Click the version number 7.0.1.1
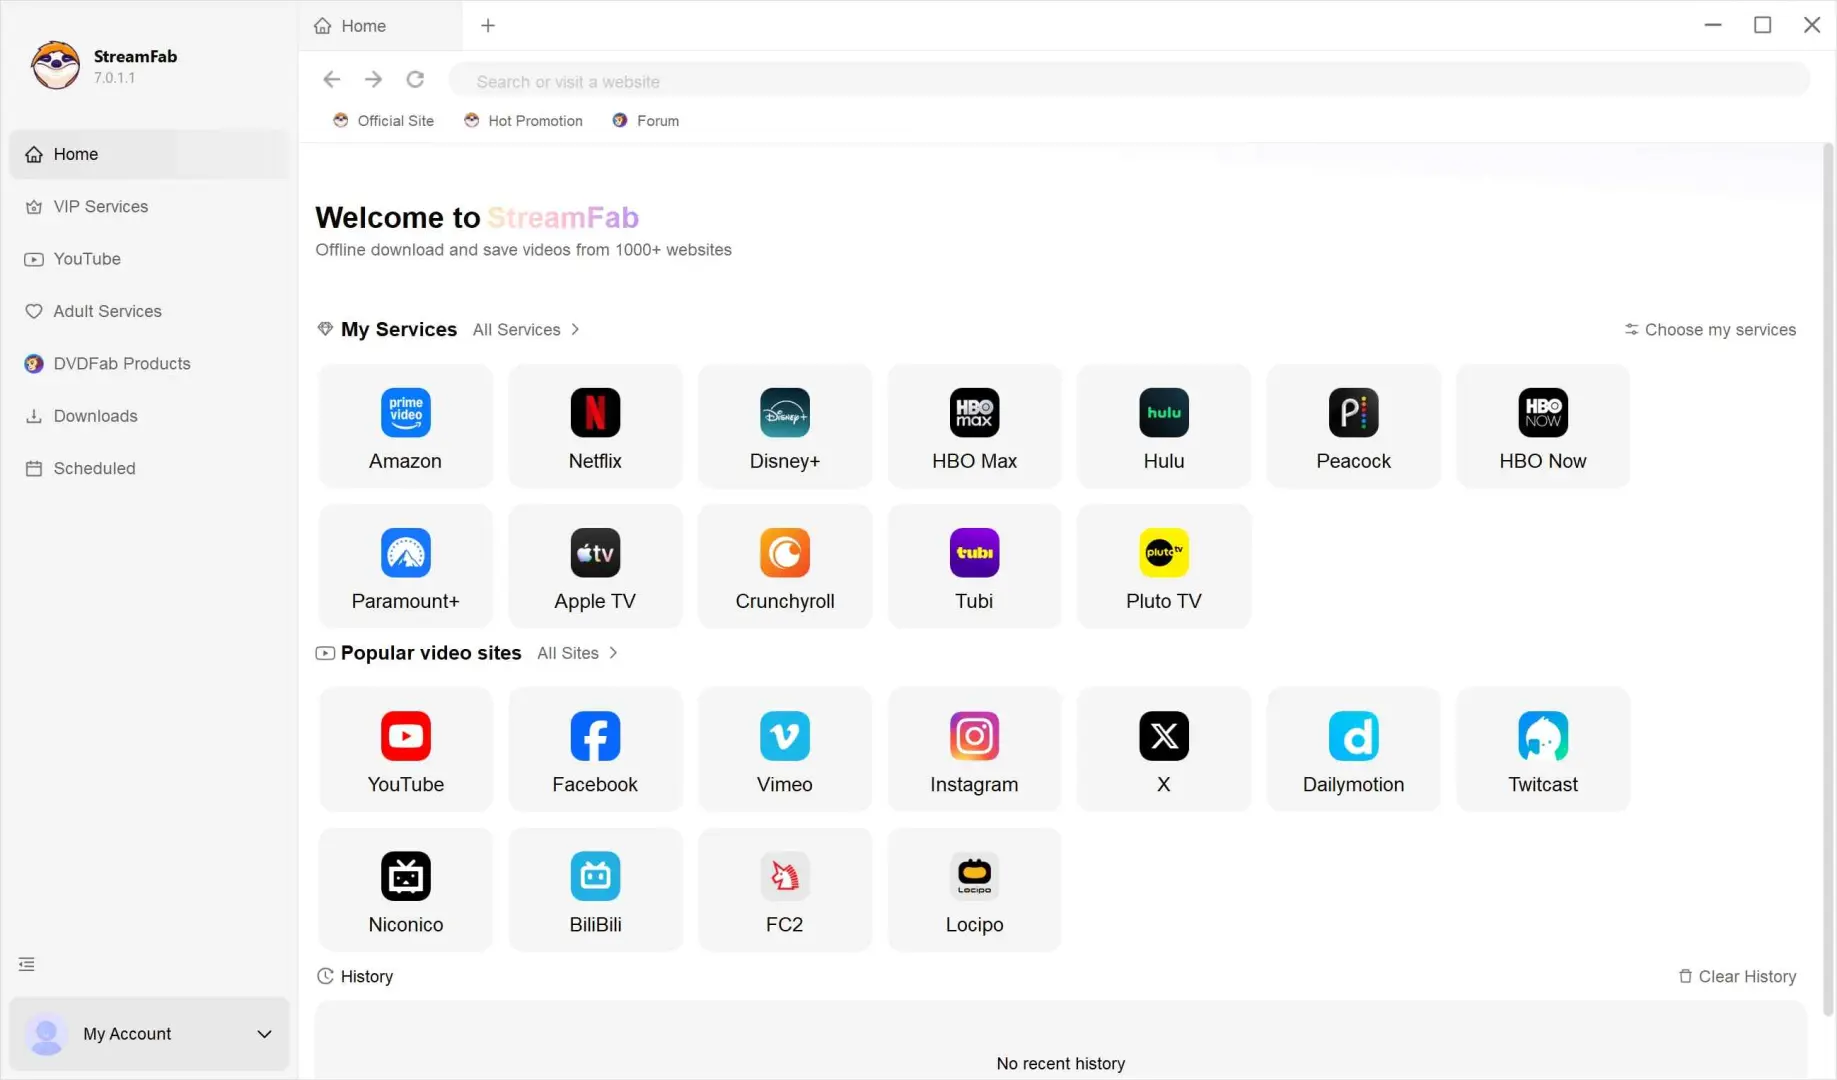The image size is (1837, 1080). click(114, 78)
